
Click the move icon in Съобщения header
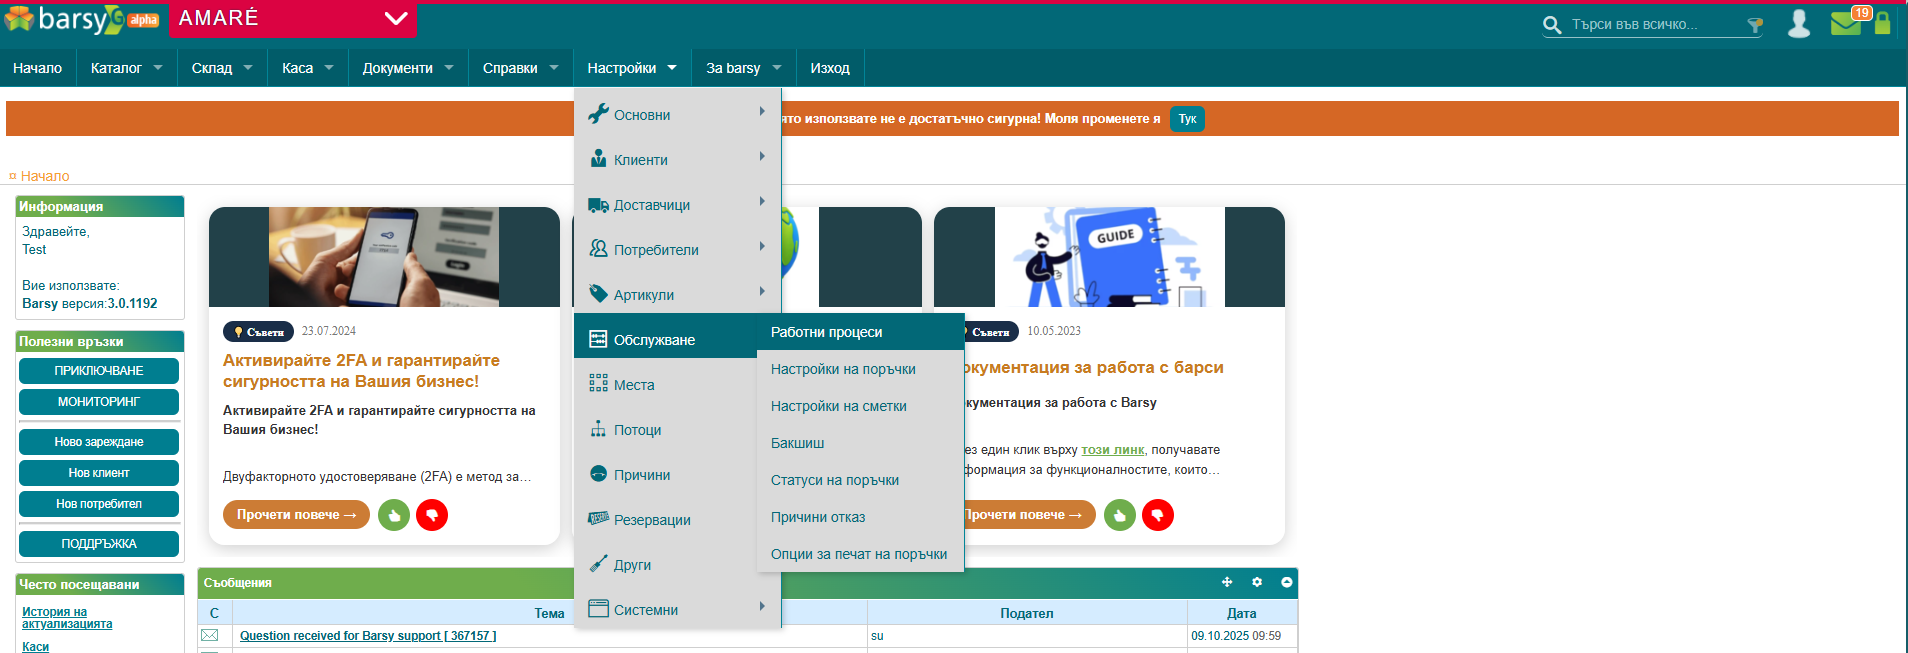coord(1227,582)
